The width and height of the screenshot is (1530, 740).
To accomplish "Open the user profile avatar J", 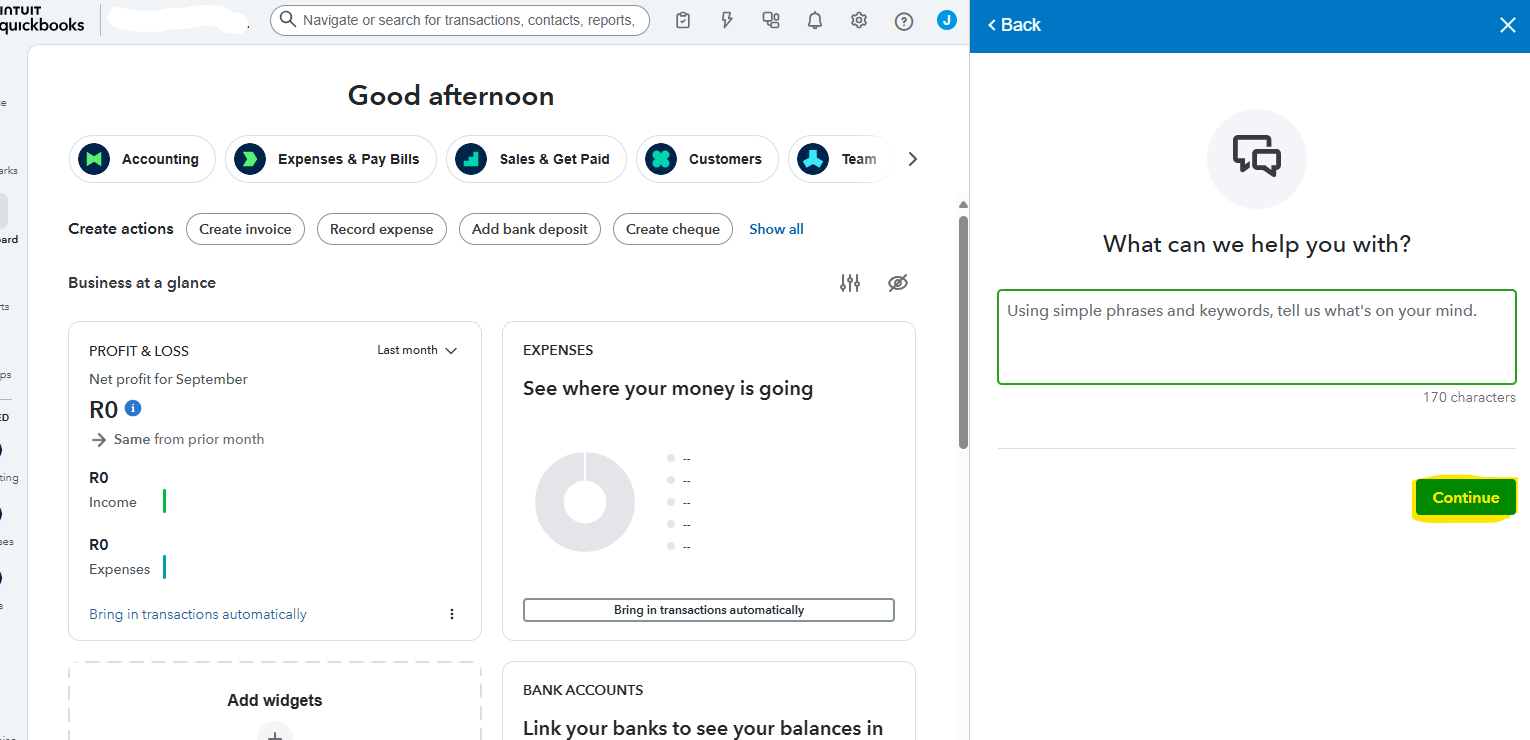I will click(946, 20).
